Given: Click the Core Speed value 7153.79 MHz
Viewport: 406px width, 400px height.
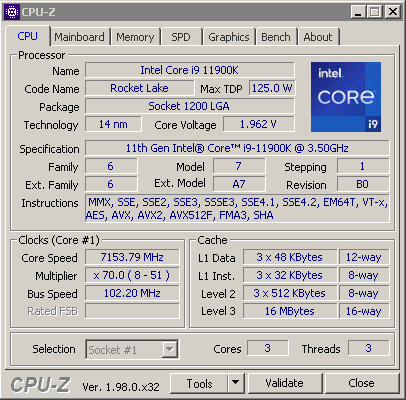Looking at the screenshot, I should tap(132, 257).
